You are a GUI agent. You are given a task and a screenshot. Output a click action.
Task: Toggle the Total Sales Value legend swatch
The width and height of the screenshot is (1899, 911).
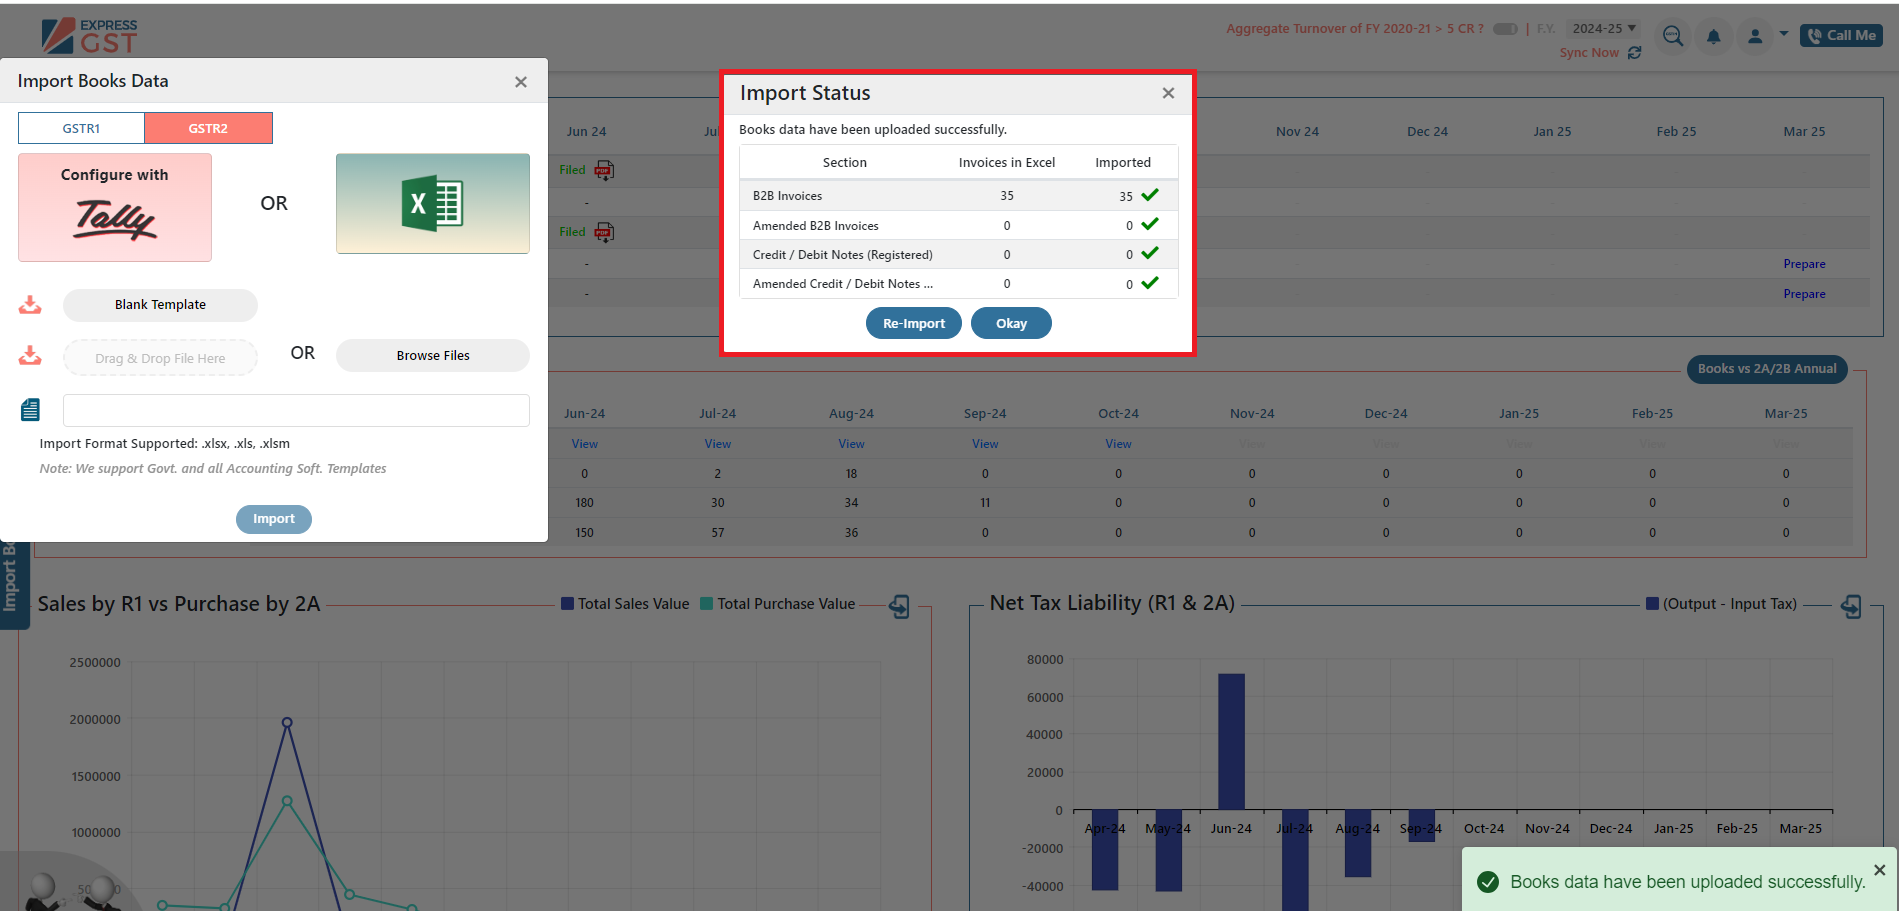point(567,603)
